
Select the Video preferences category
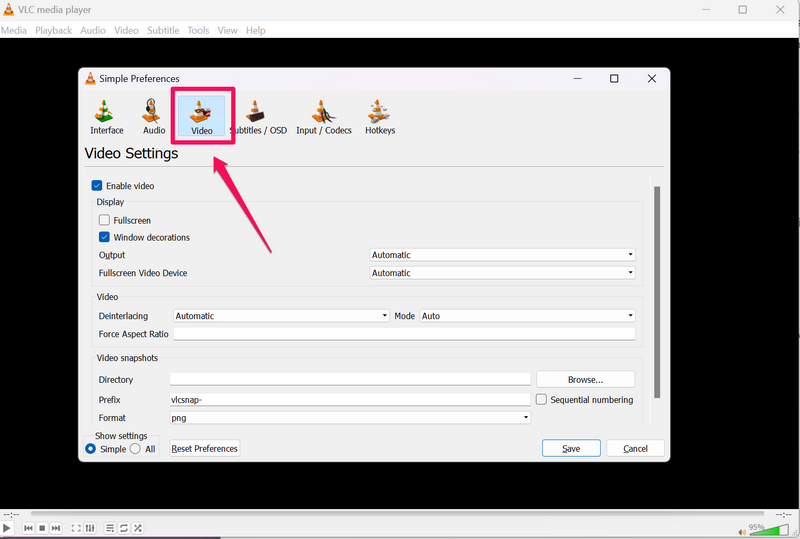coord(202,117)
